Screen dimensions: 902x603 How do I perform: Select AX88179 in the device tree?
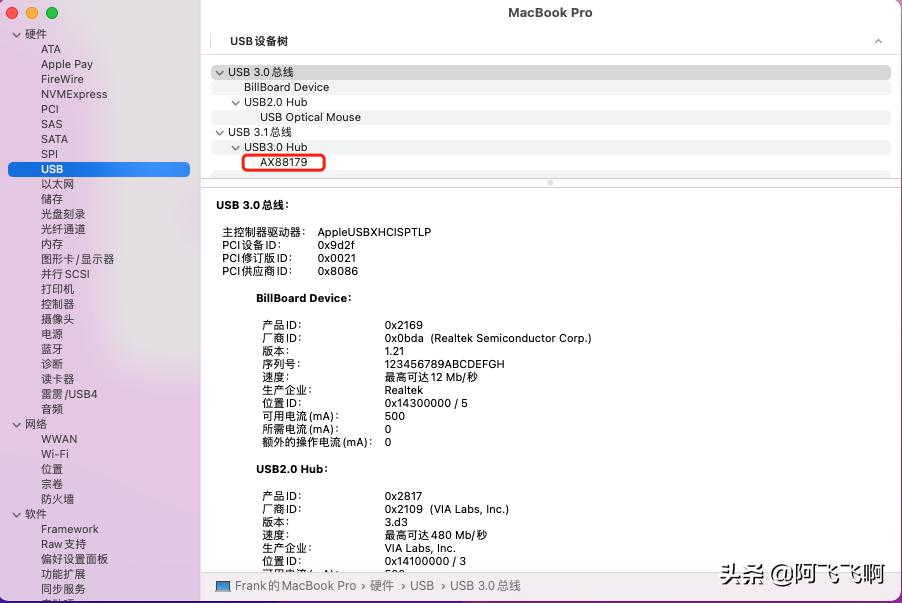pyautogui.click(x=283, y=162)
